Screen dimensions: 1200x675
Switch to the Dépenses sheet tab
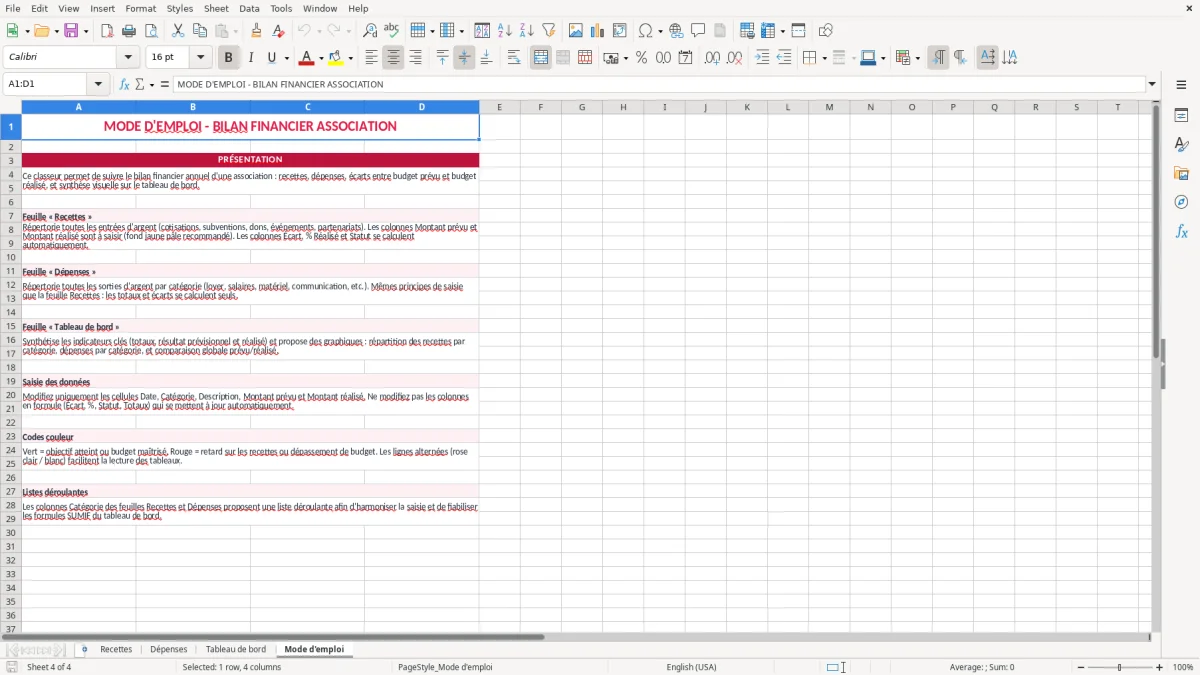tap(168, 649)
